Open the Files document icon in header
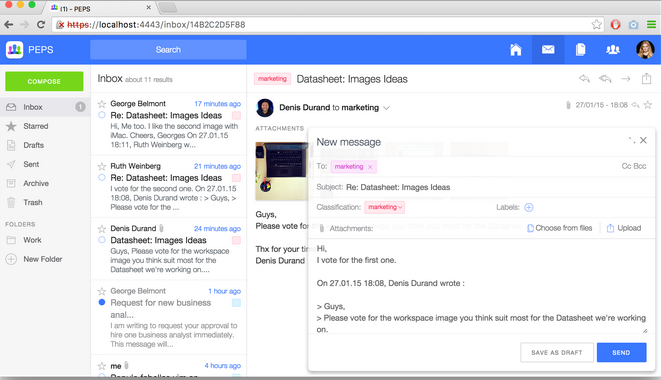Image resolution: width=661 pixels, height=380 pixels. (x=580, y=50)
